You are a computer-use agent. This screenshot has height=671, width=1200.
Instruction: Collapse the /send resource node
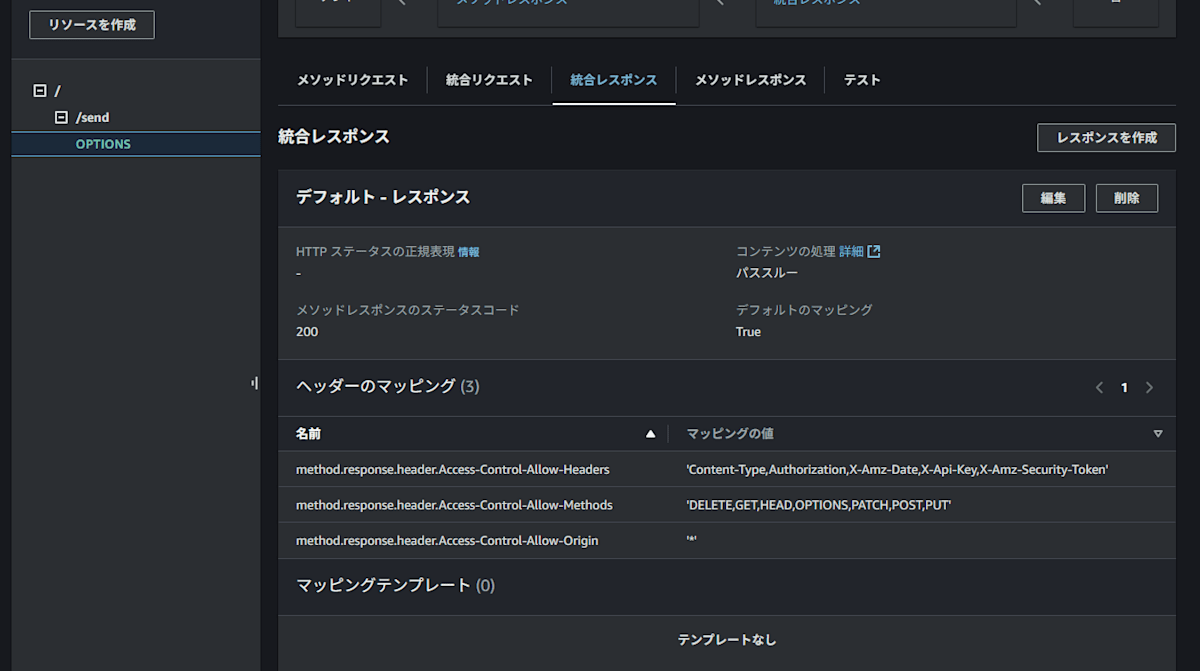(60, 117)
